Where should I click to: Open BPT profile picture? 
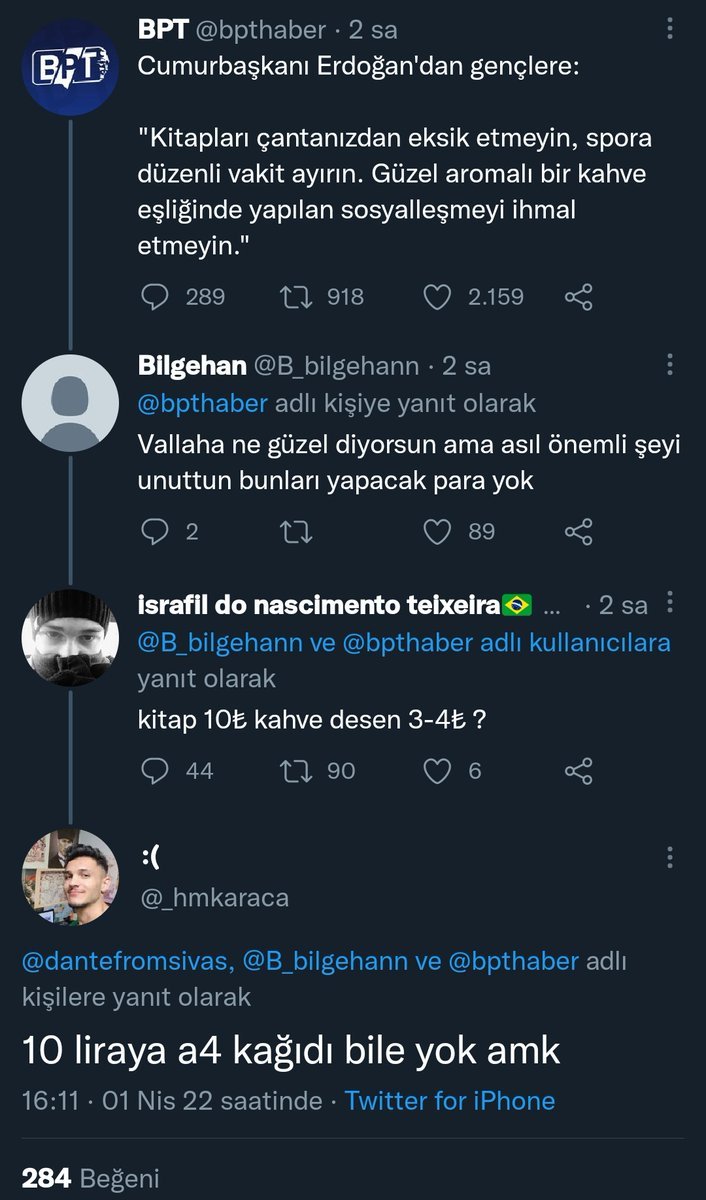tap(70, 68)
